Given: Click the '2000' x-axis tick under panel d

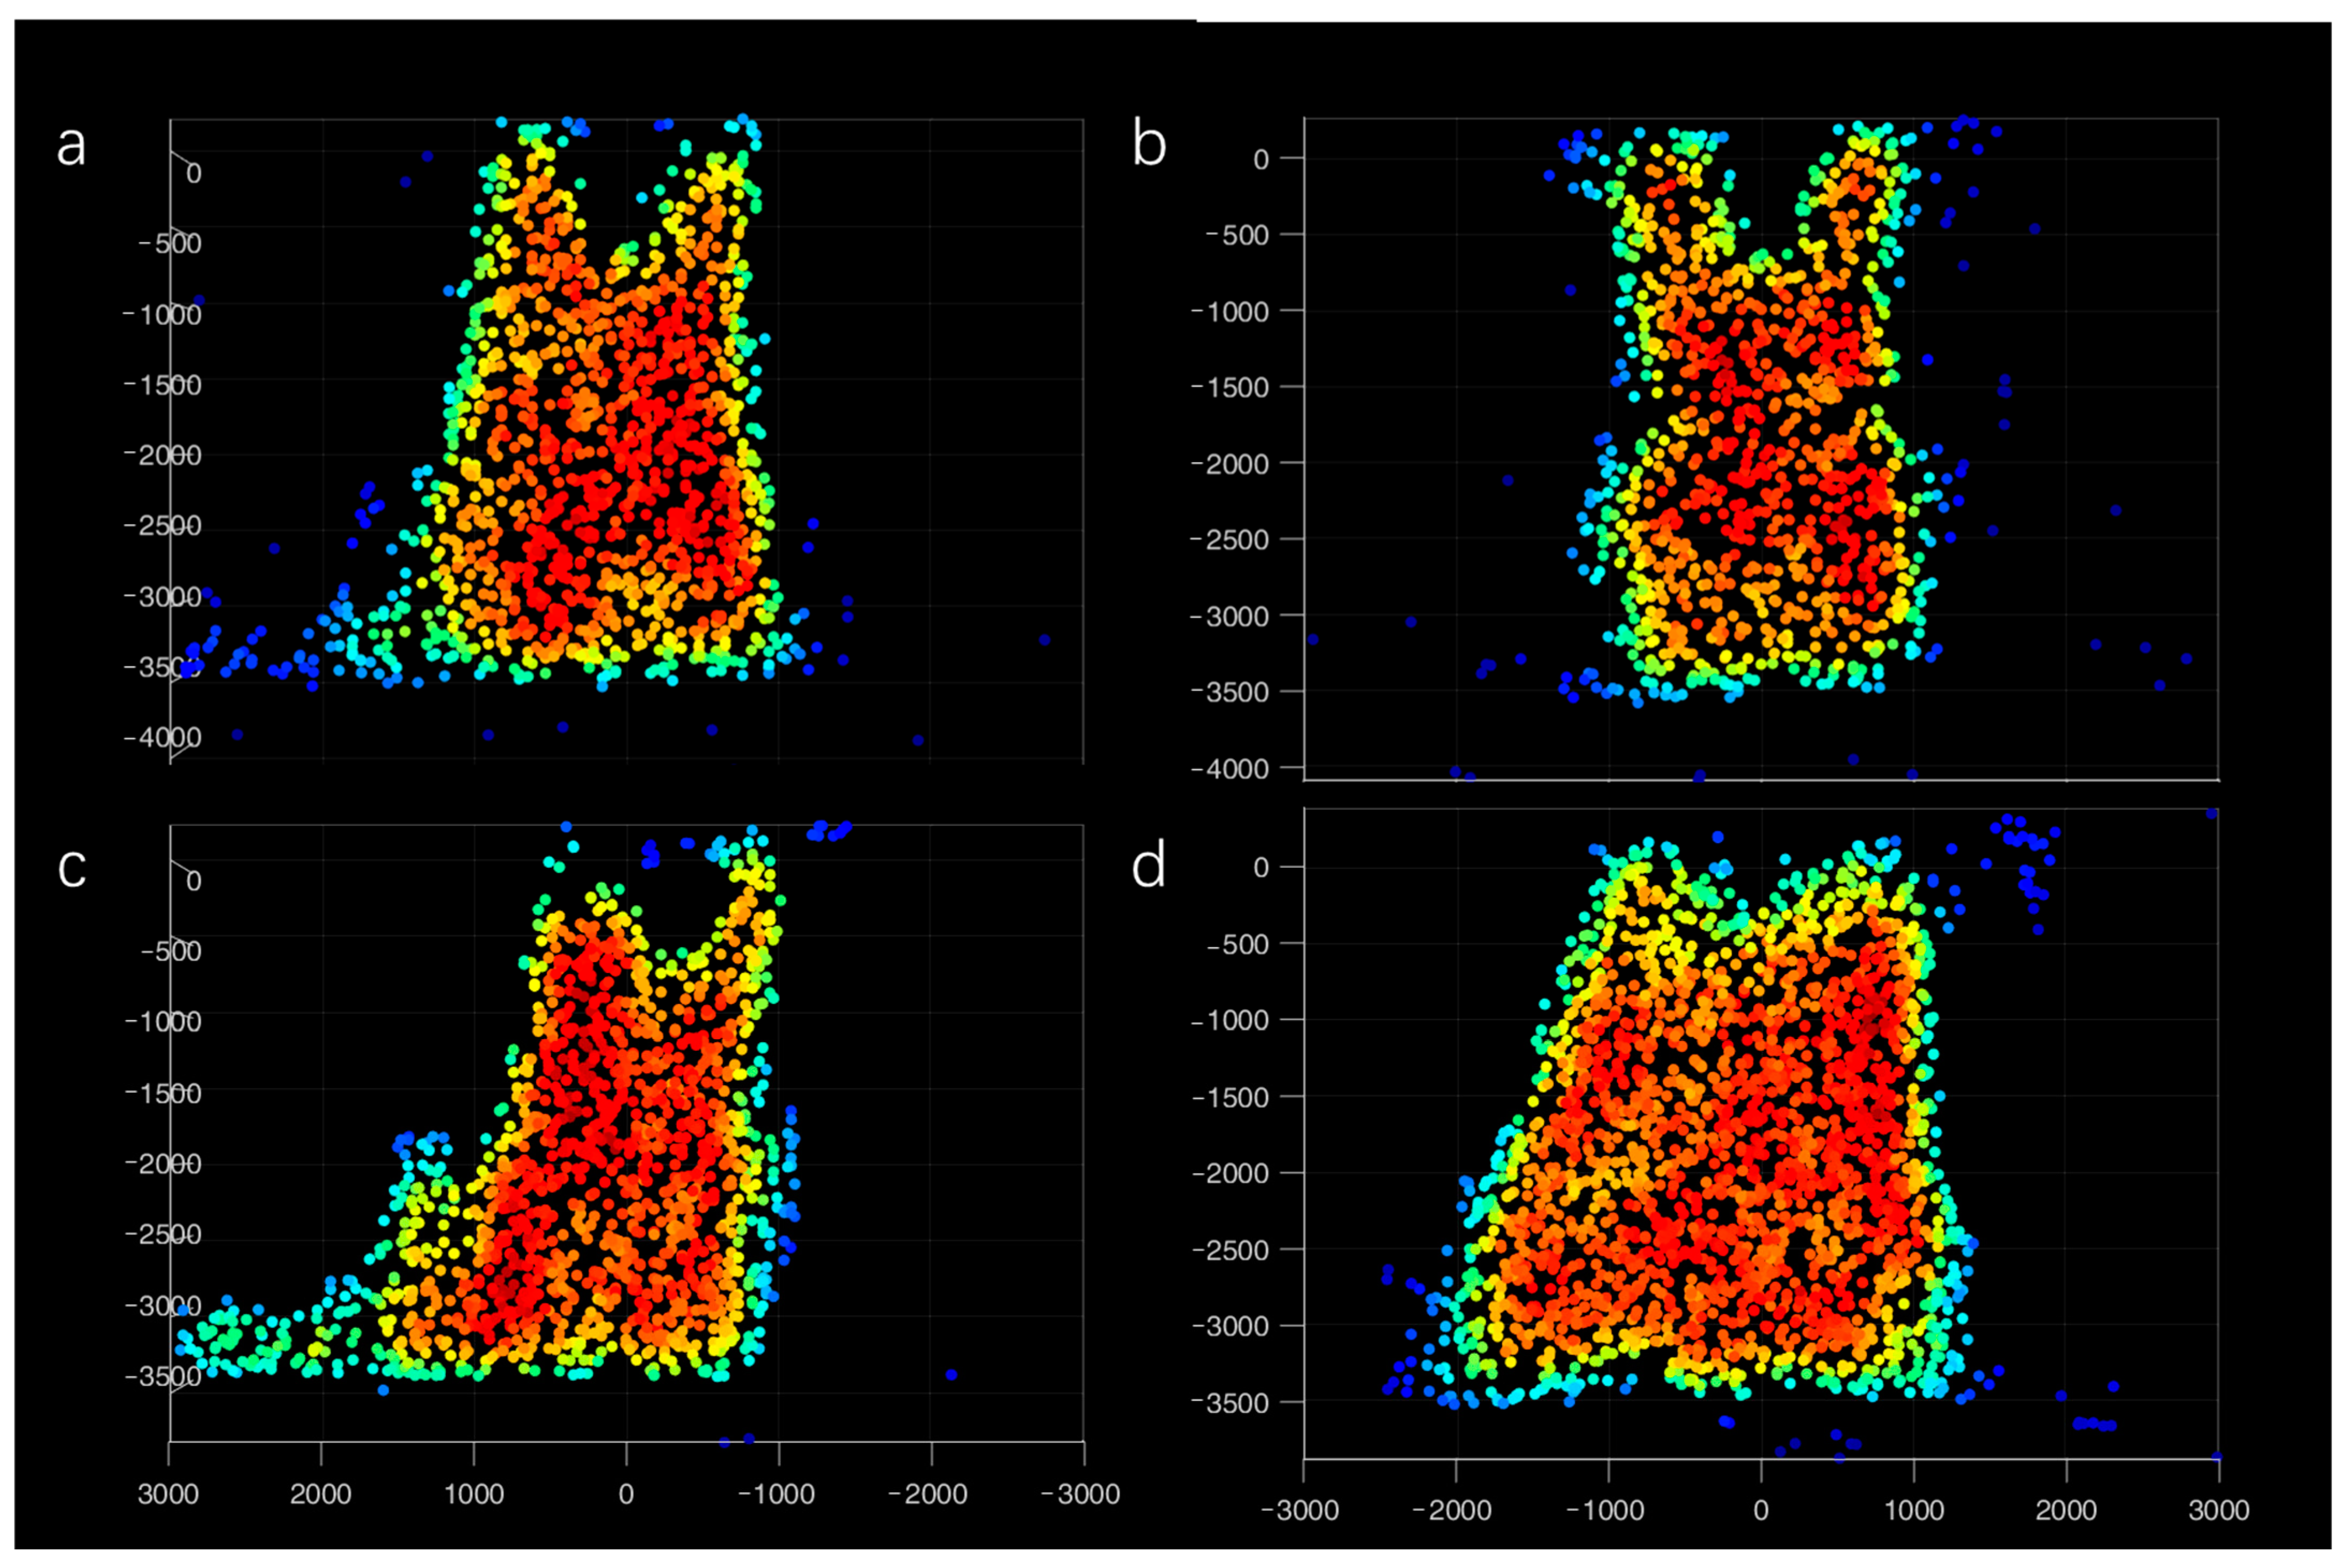Looking at the screenshot, I should pos(2066,1511).
